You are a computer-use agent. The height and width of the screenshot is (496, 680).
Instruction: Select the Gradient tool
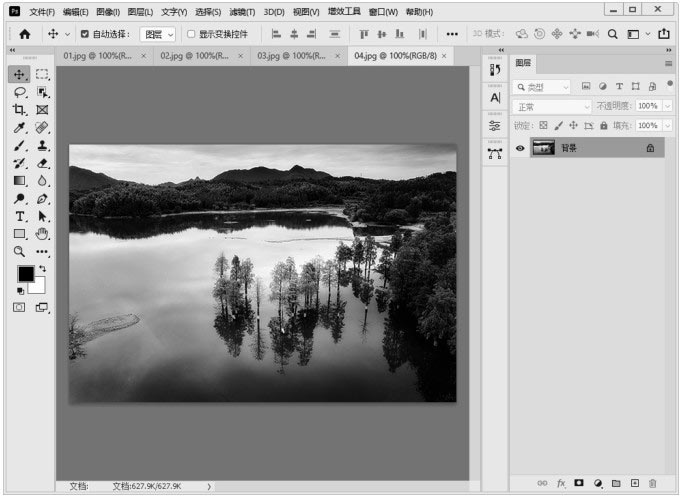[x=19, y=181]
